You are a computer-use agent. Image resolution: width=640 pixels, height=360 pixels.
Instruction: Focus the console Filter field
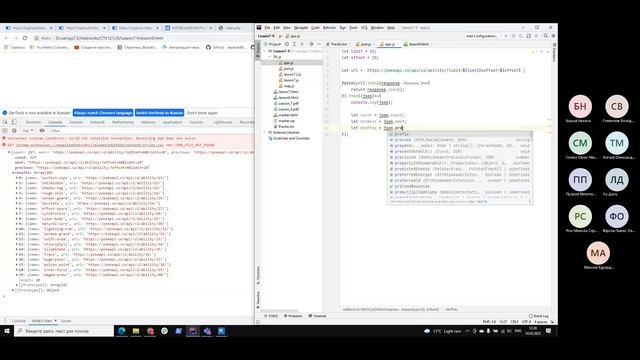(x=56, y=131)
